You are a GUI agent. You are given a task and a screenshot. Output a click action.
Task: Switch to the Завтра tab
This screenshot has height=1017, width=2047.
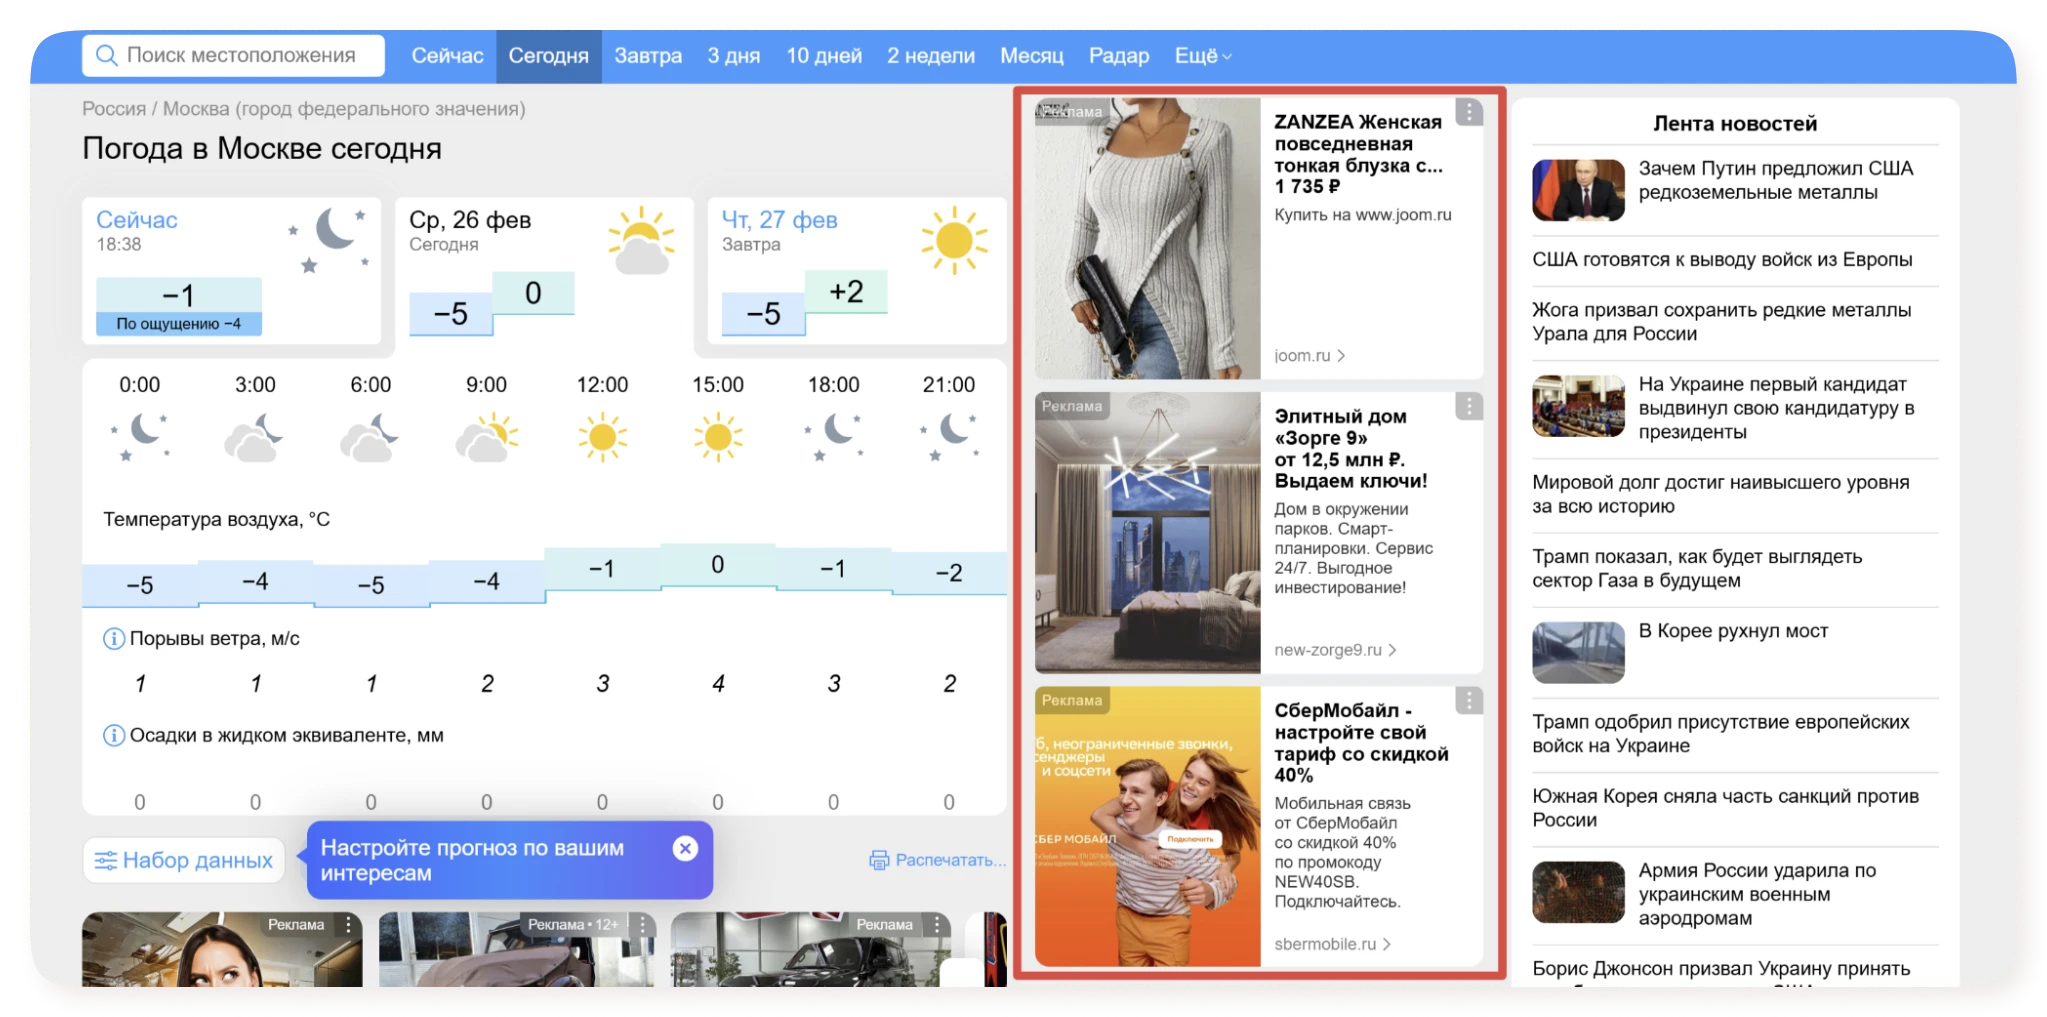(x=648, y=56)
